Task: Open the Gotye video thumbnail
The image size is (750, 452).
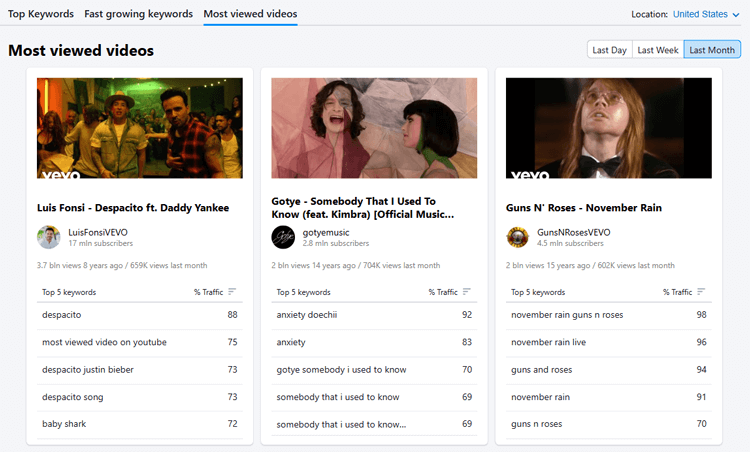Action: point(374,128)
